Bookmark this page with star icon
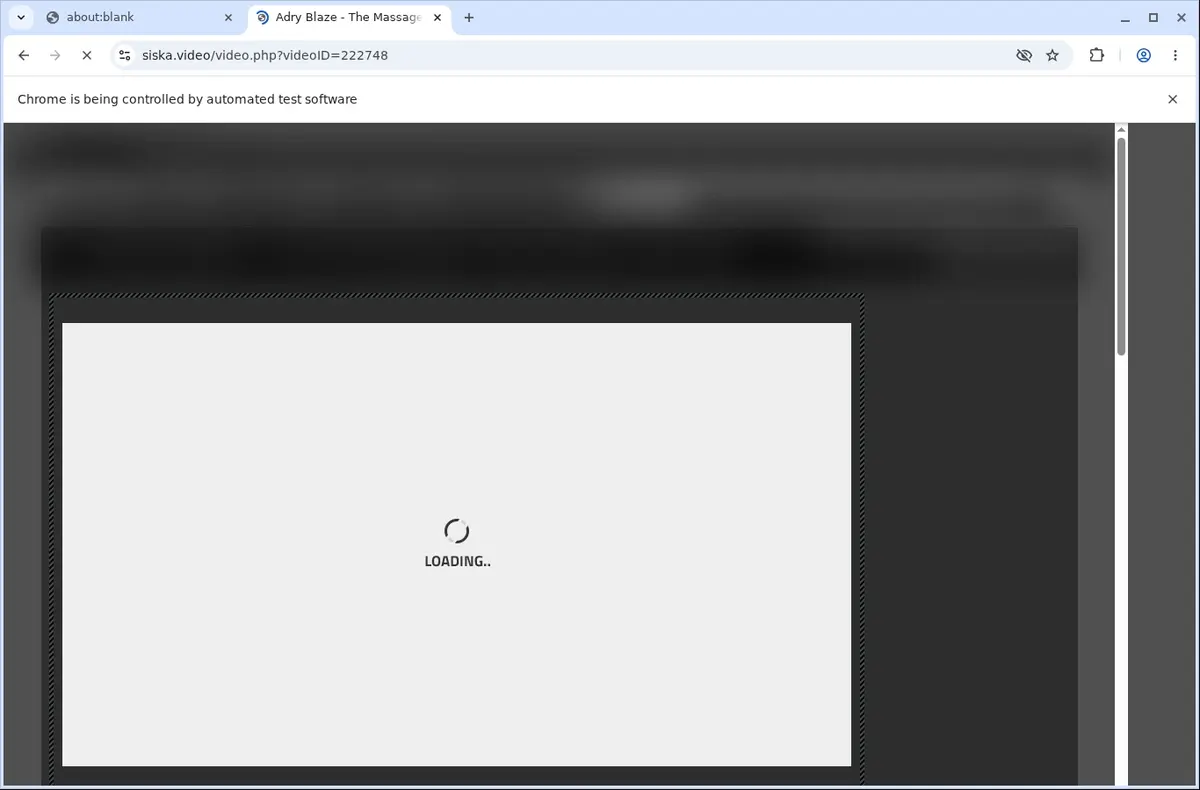The height and width of the screenshot is (790, 1200). point(1052,56)
